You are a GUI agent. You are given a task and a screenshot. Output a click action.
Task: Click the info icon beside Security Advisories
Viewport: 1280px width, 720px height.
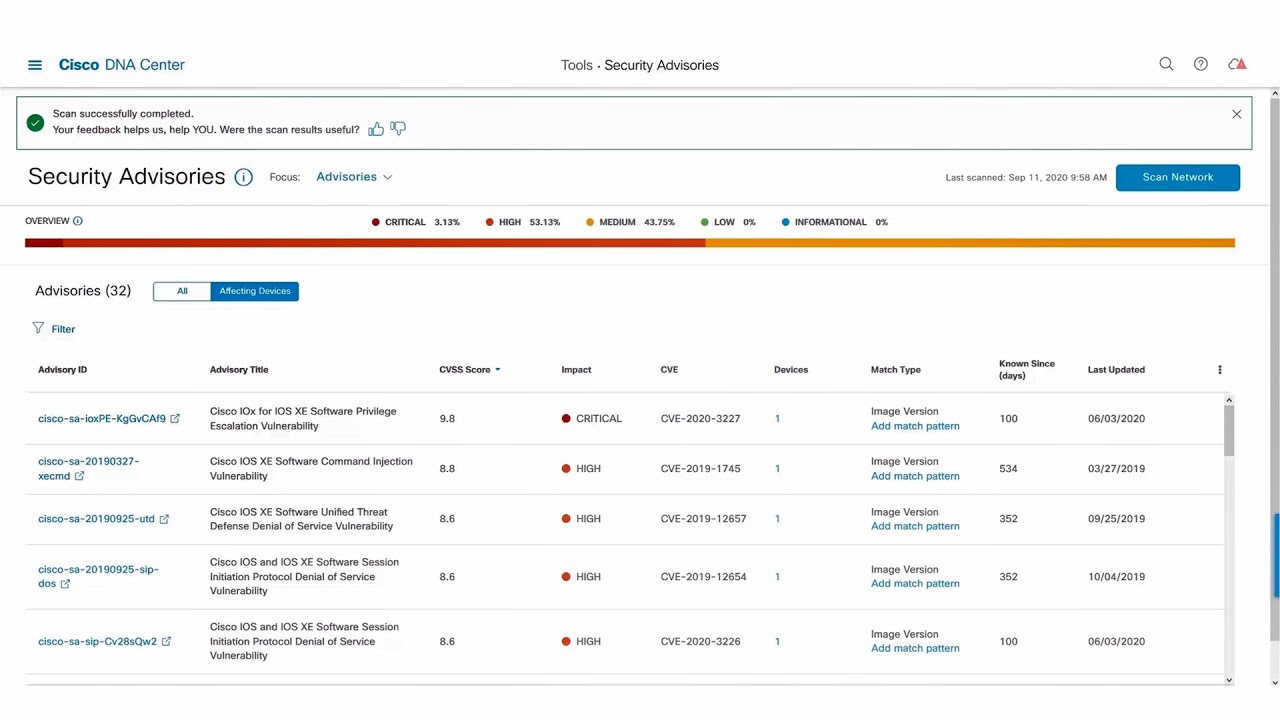pyautogui.click(x=243, y=177)
